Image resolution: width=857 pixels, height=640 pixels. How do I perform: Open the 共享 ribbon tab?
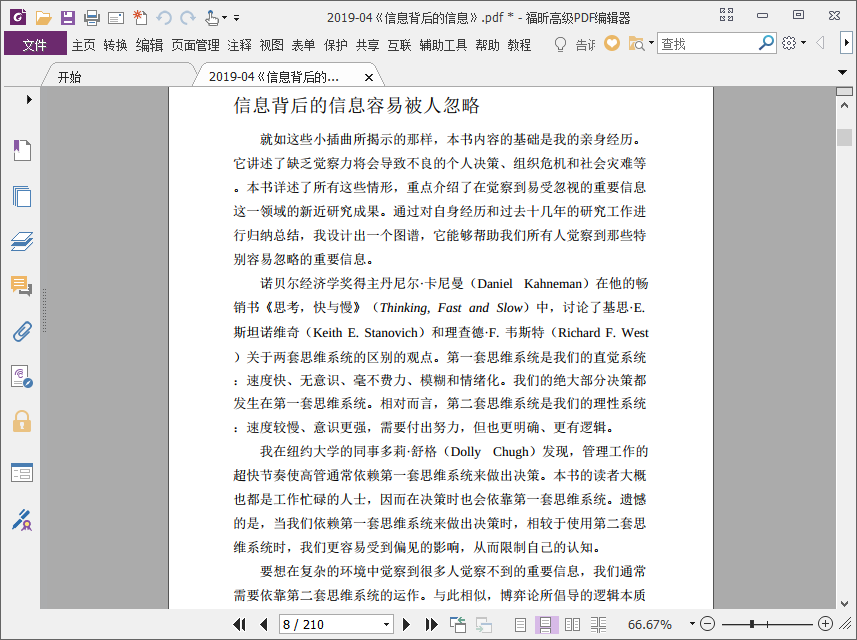click(367, 45)
